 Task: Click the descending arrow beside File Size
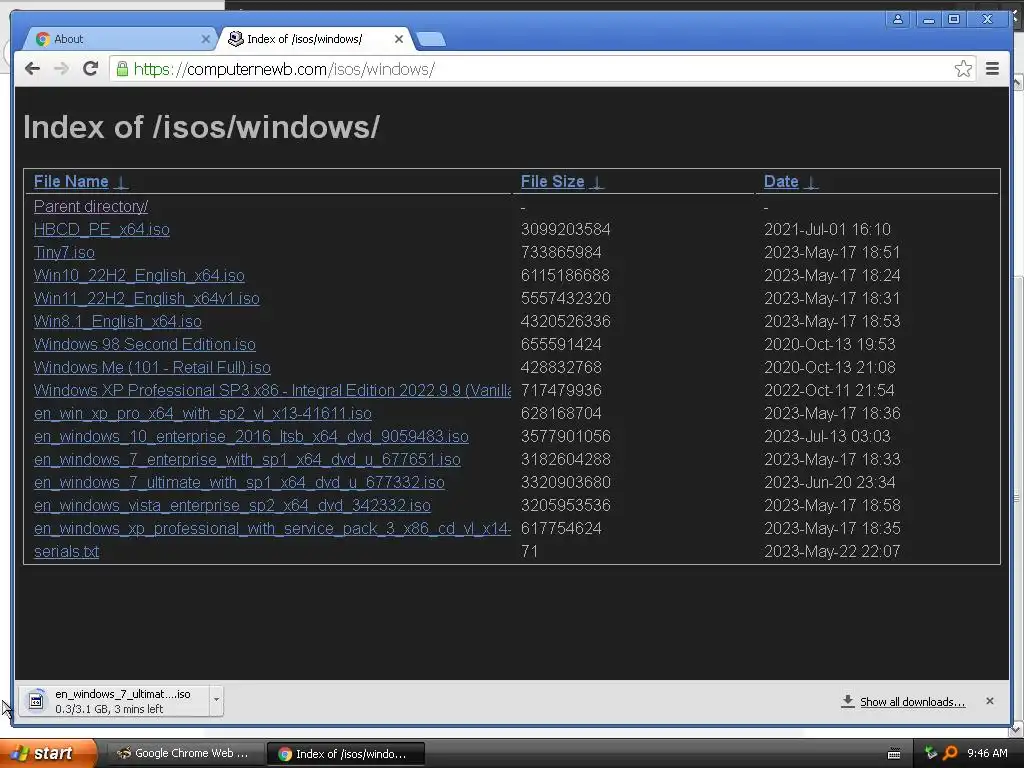click(596, 182)
